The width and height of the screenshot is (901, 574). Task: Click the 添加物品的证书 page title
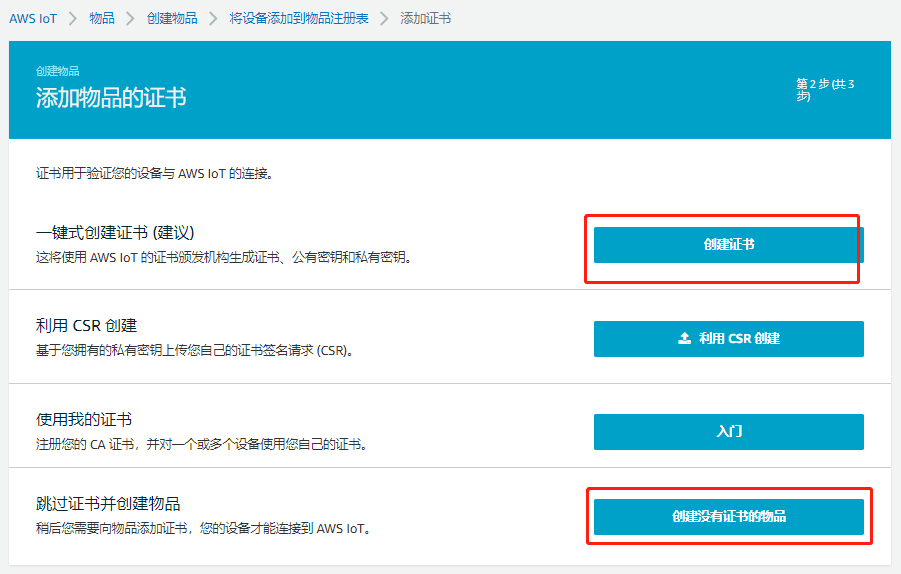click(x=110, y=97)
